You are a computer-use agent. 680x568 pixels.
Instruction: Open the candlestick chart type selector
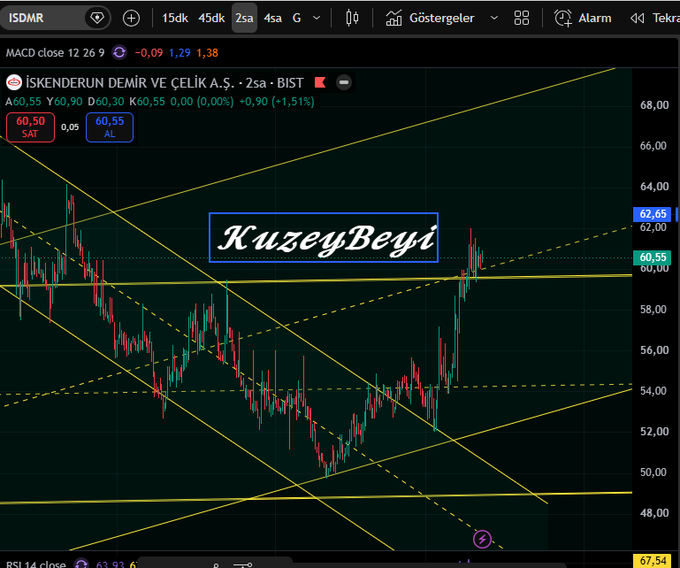[x=352, y=18]
